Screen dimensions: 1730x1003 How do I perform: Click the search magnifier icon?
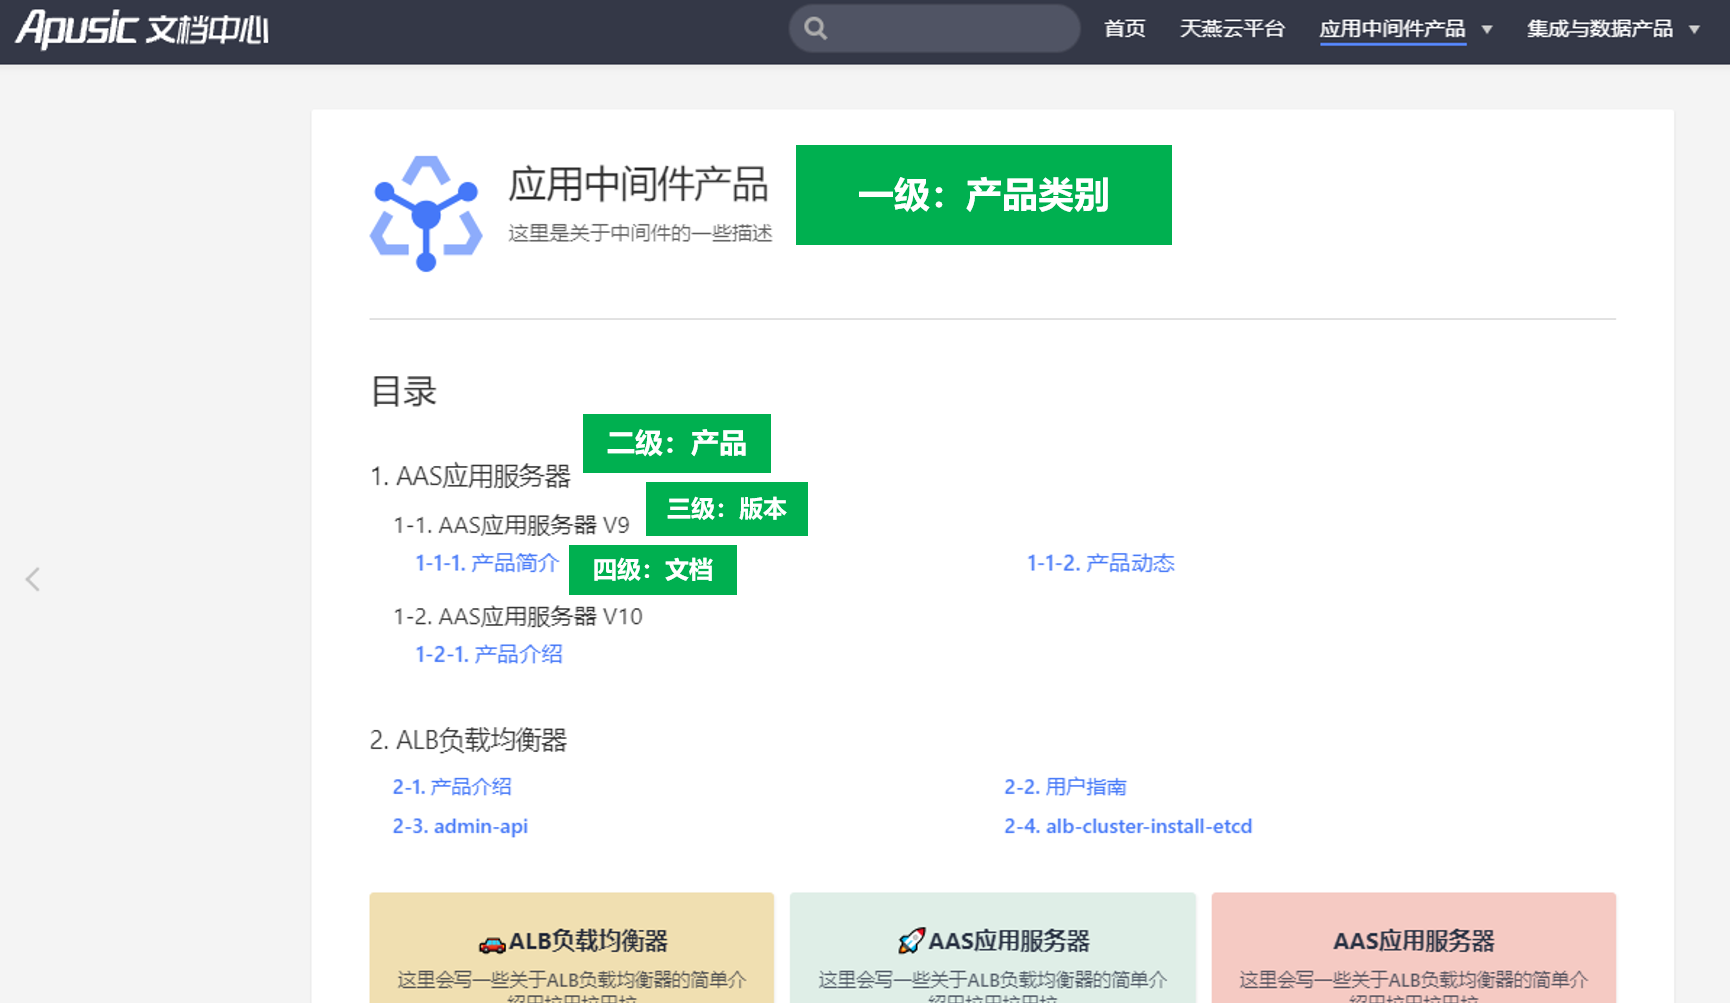point(816,29)
